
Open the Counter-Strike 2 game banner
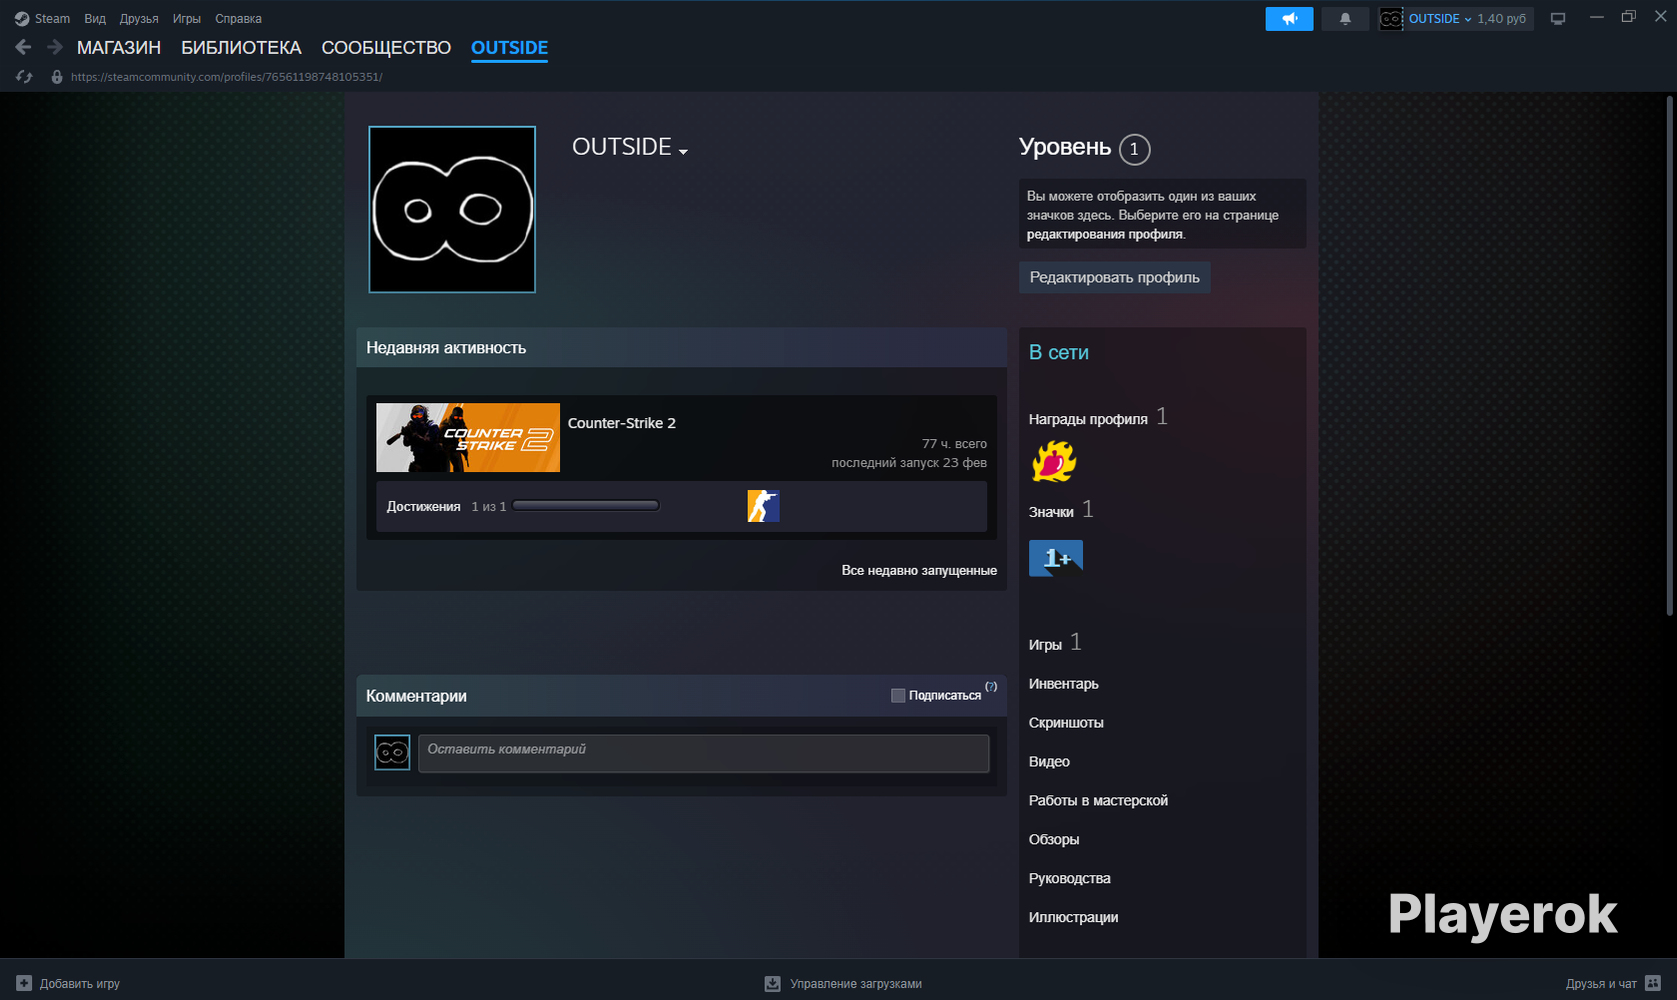point(468,438)
